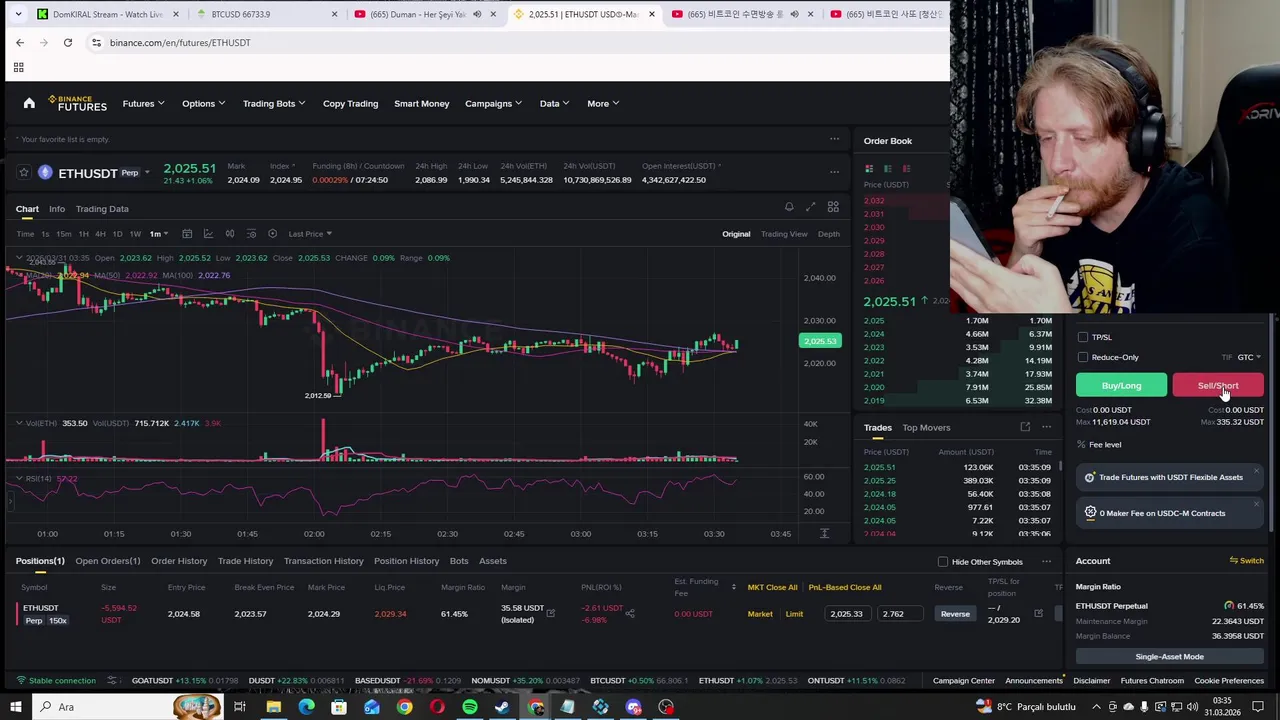The width and height of the screenshot is (1280, 720).
Task: Switch chart to Original view
Action: (736, 234)
